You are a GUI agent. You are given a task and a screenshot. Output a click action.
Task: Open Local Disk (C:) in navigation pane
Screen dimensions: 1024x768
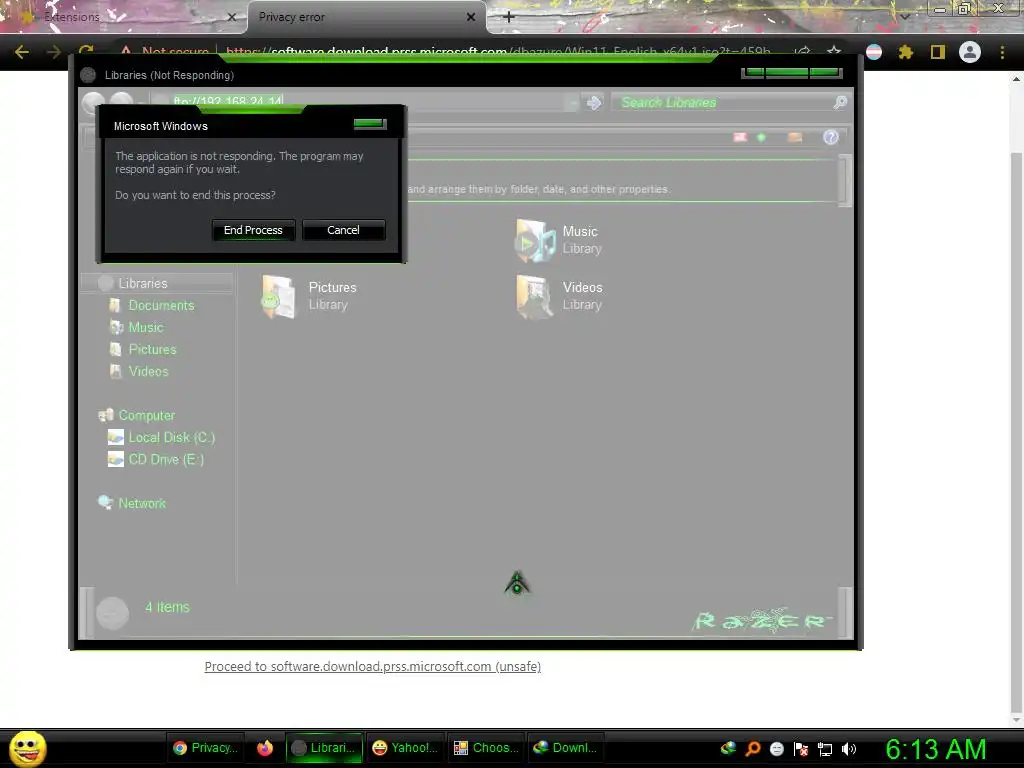(x=171, y=438)
